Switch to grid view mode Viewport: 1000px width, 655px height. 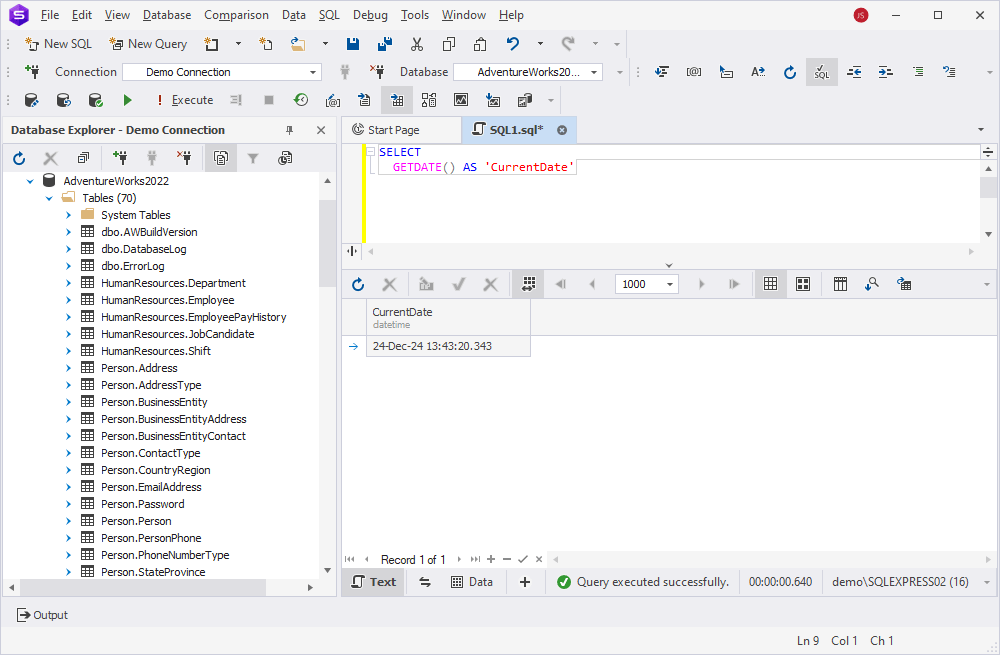(x=770, y=284)
